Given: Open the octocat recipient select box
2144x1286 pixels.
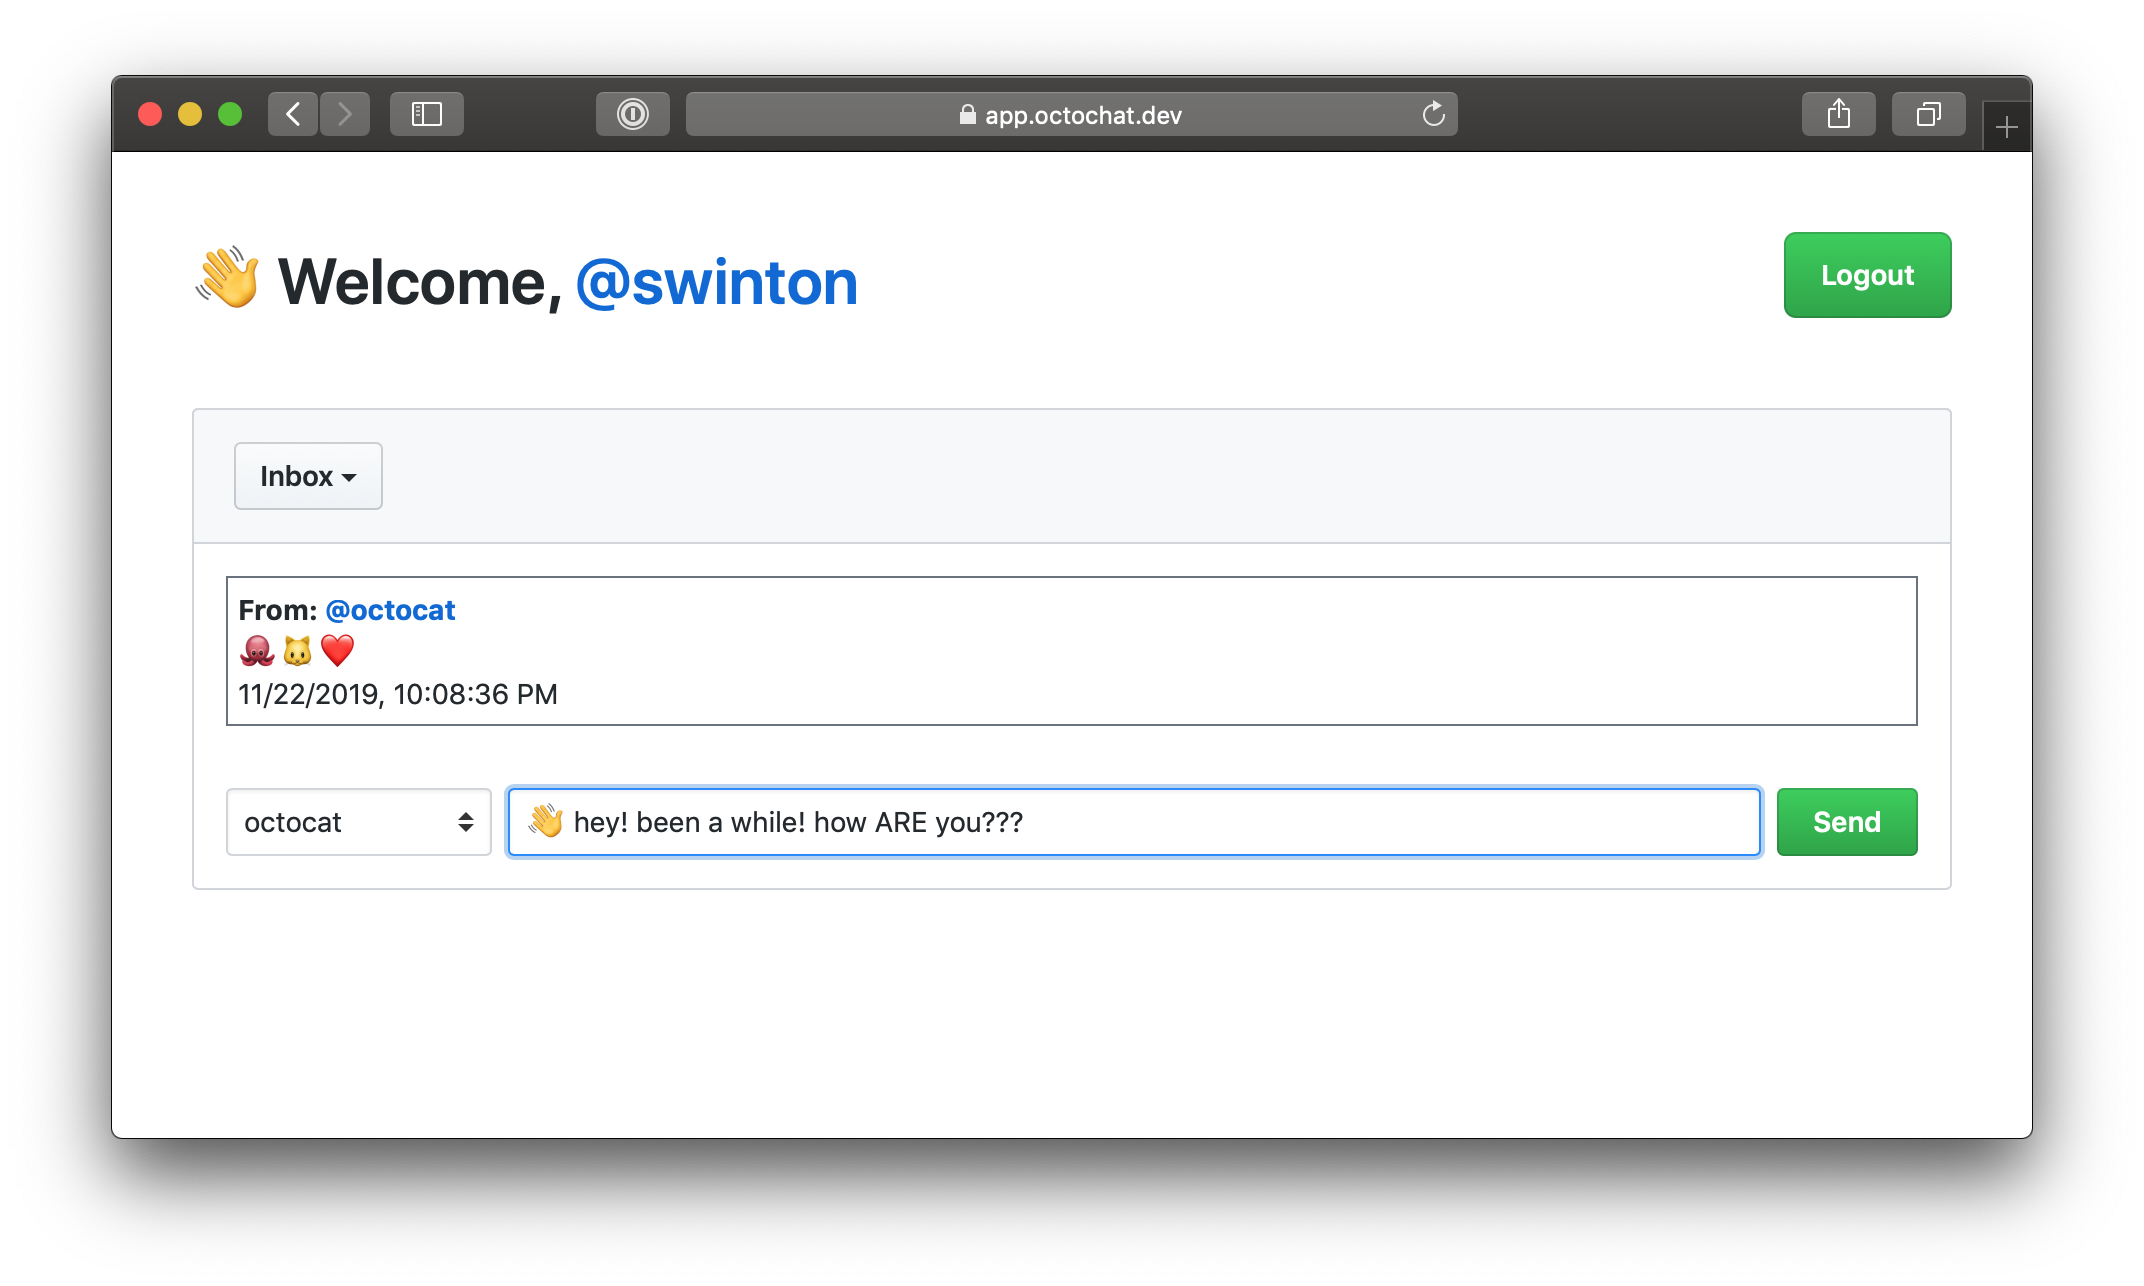Looking at the screenshot, I should pos(359,822).
